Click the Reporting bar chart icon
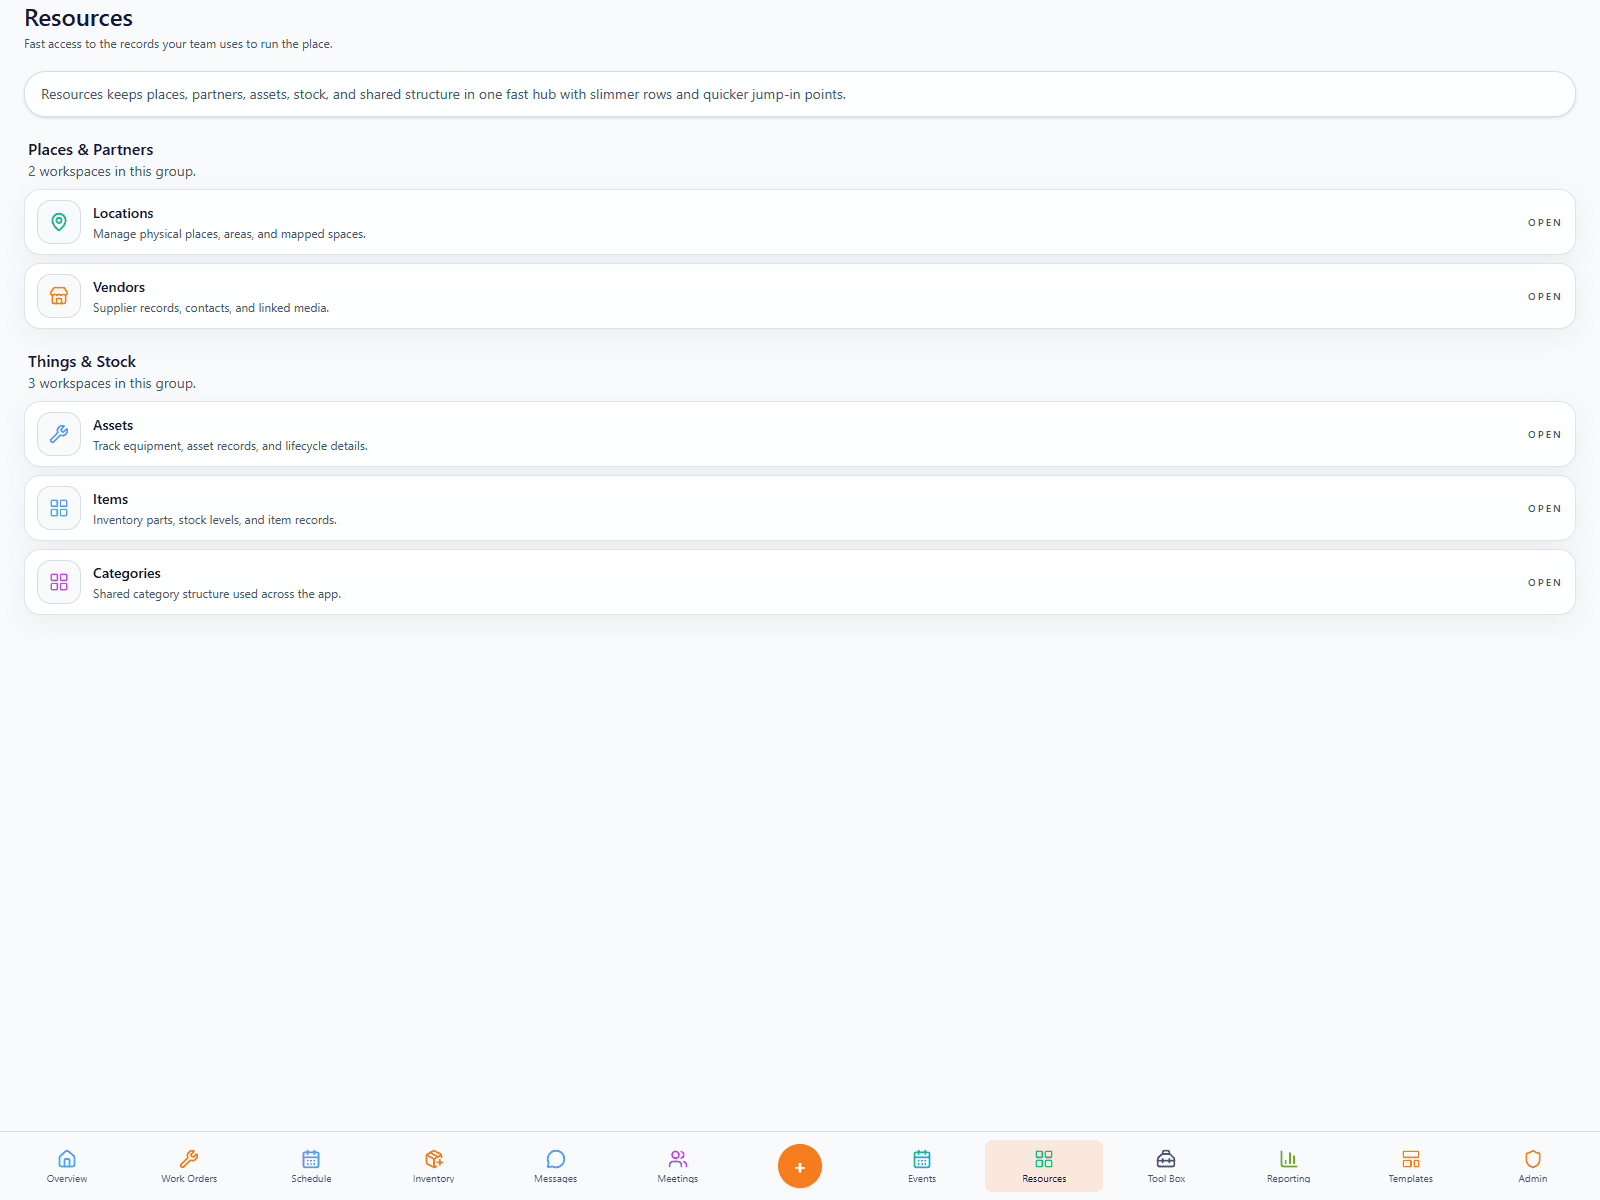This screenshot has height=1200, width=1600. 1287,1158
